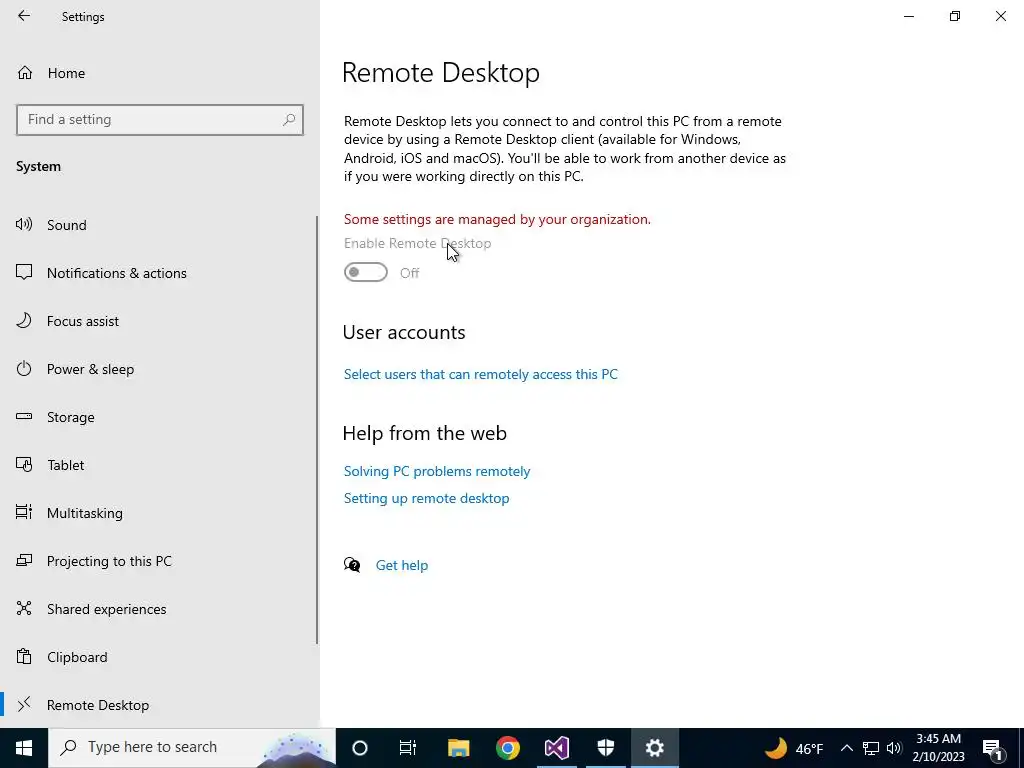This screenshot has width=1024, height=768.
Task: Click the System category label
Action: (x=39, y=166)
